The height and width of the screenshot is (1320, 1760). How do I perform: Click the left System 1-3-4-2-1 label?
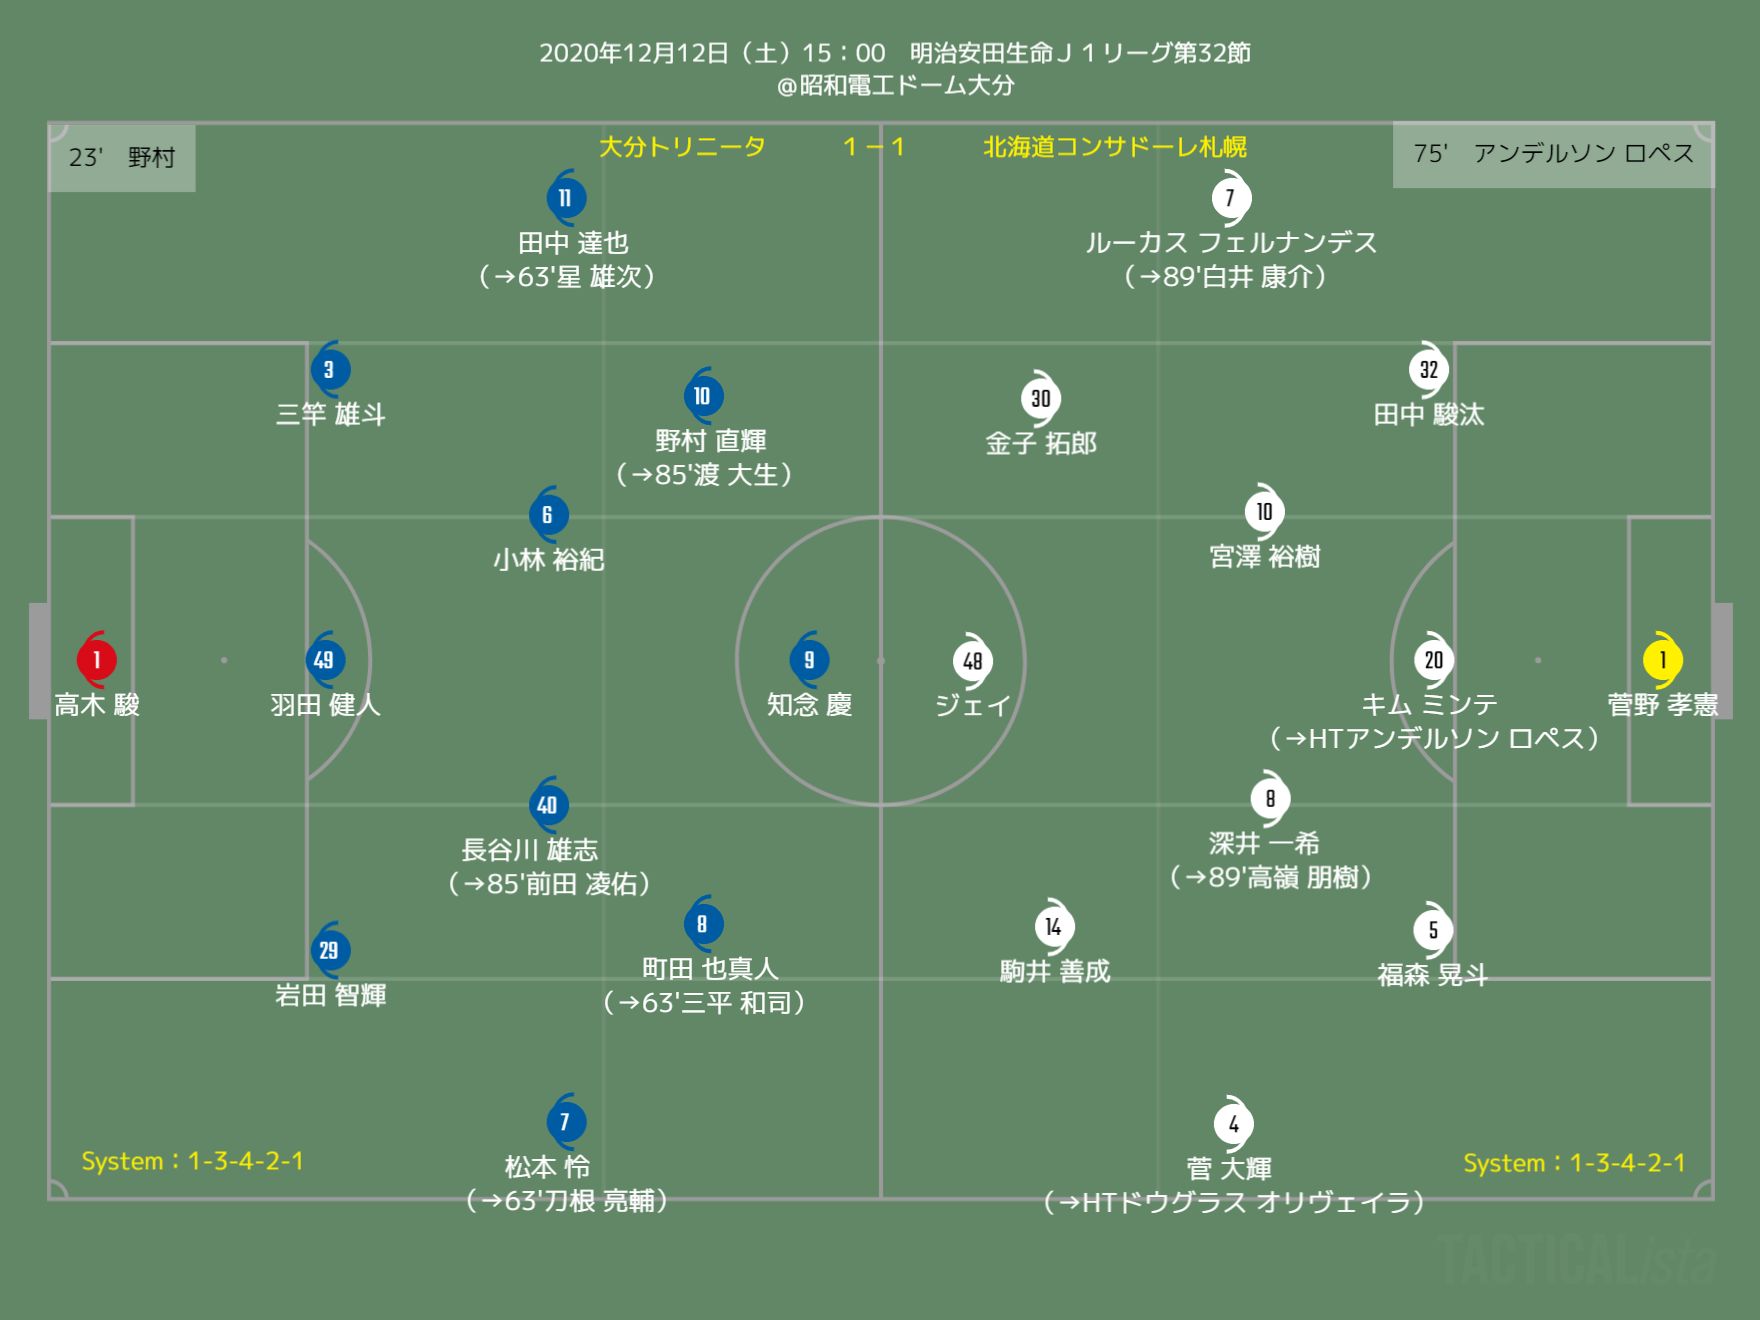[192, 1161]
